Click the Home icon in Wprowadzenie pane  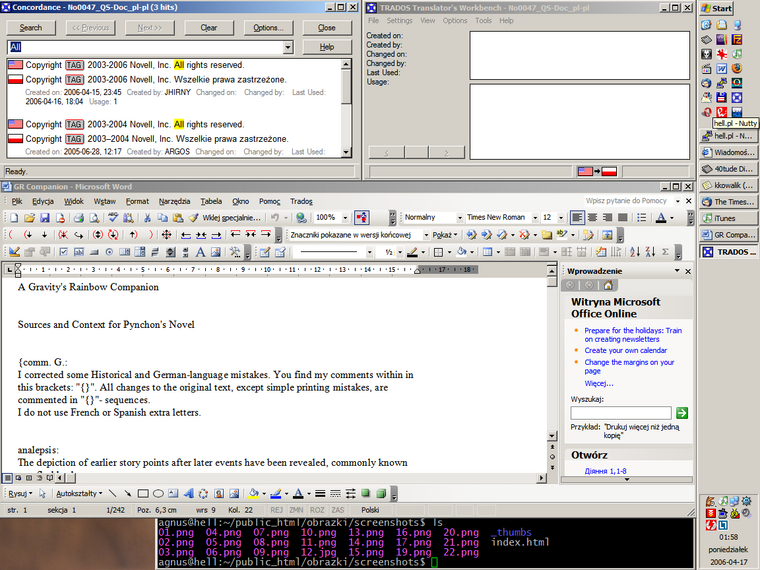[608, 285]
